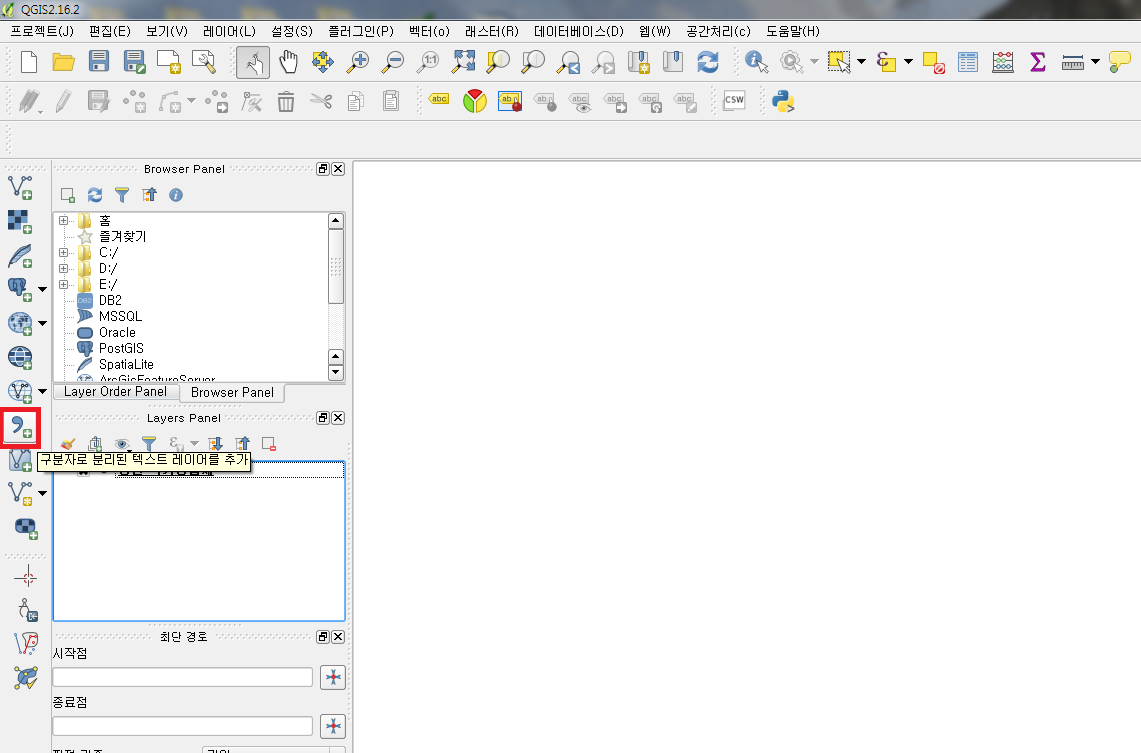Select the Pan Map hand tool
1141x753 pixels.
pyautogui.click(x=289, y=62)
